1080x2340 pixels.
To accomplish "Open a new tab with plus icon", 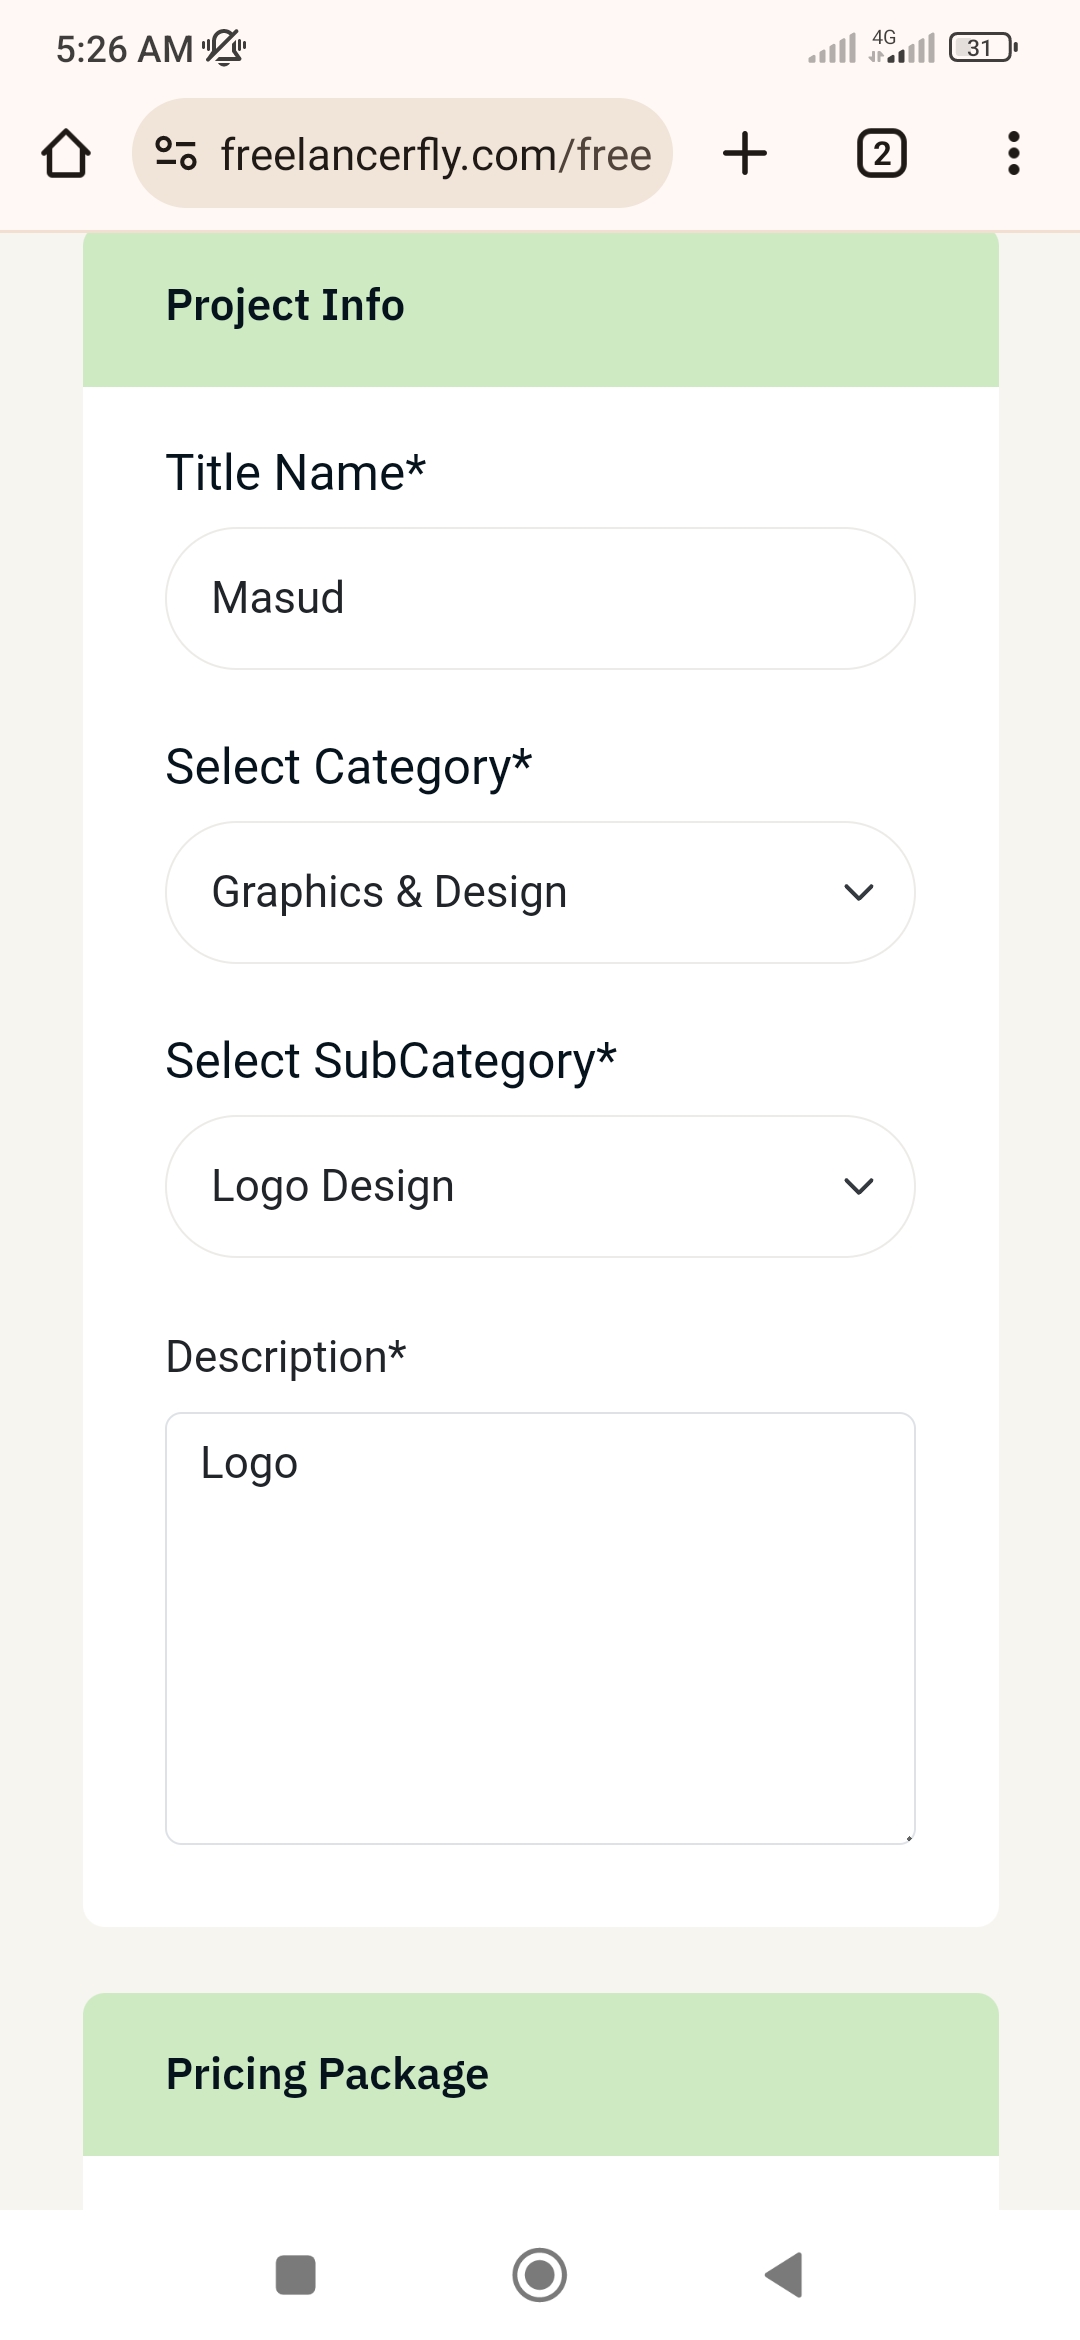I will [745, 154].
